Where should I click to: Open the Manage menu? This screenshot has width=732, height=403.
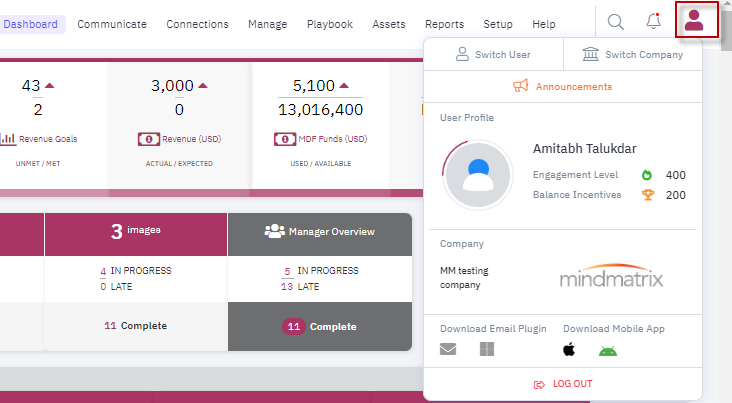click(267, 24)
